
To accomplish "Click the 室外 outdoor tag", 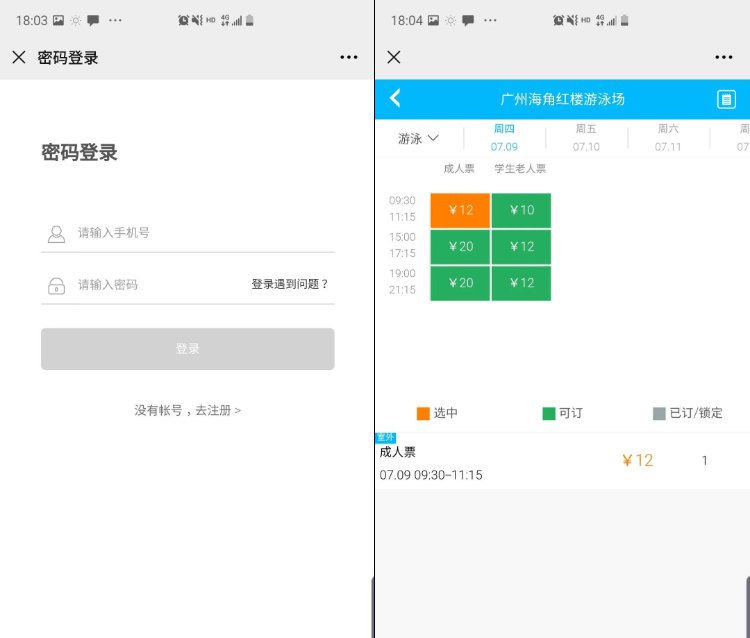I will point(386,438).
